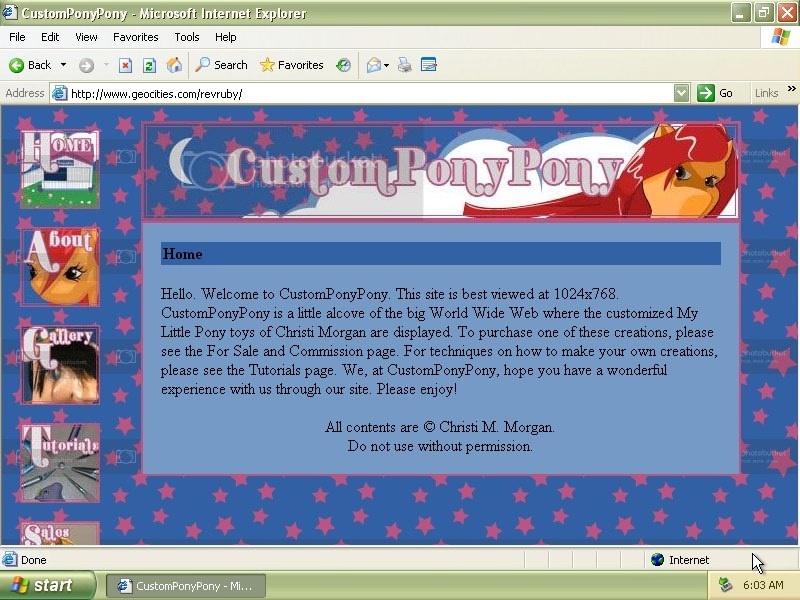Expand the Links toolbar chevron
The height and width of the screenshot is (600, 800).
(791, 89)
